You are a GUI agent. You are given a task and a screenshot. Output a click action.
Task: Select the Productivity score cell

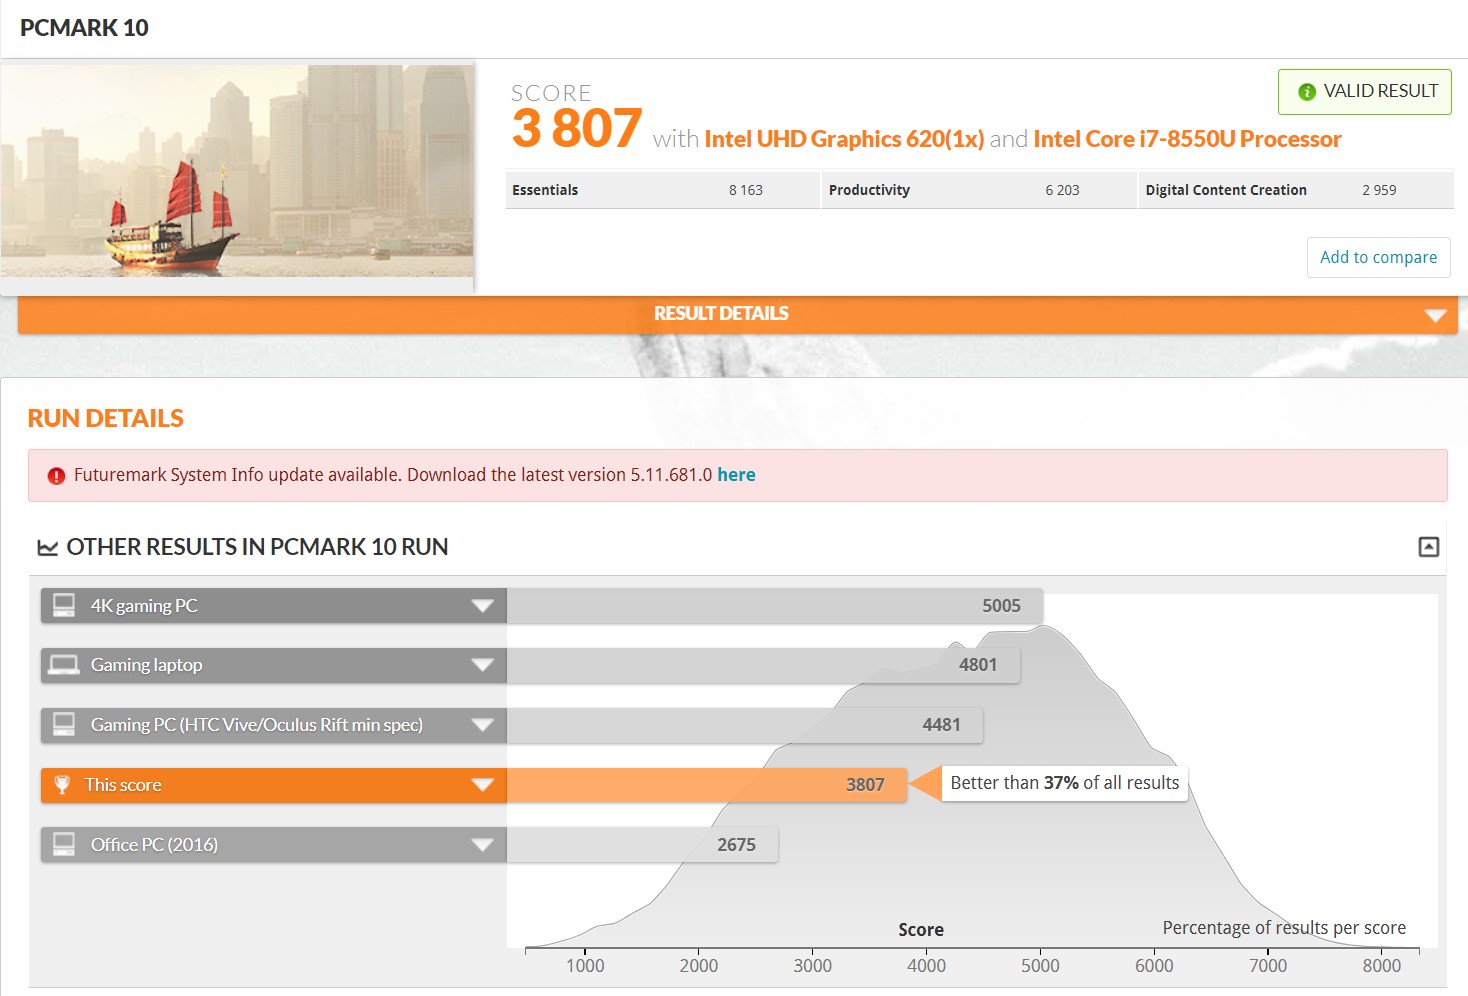coord(979,190)
